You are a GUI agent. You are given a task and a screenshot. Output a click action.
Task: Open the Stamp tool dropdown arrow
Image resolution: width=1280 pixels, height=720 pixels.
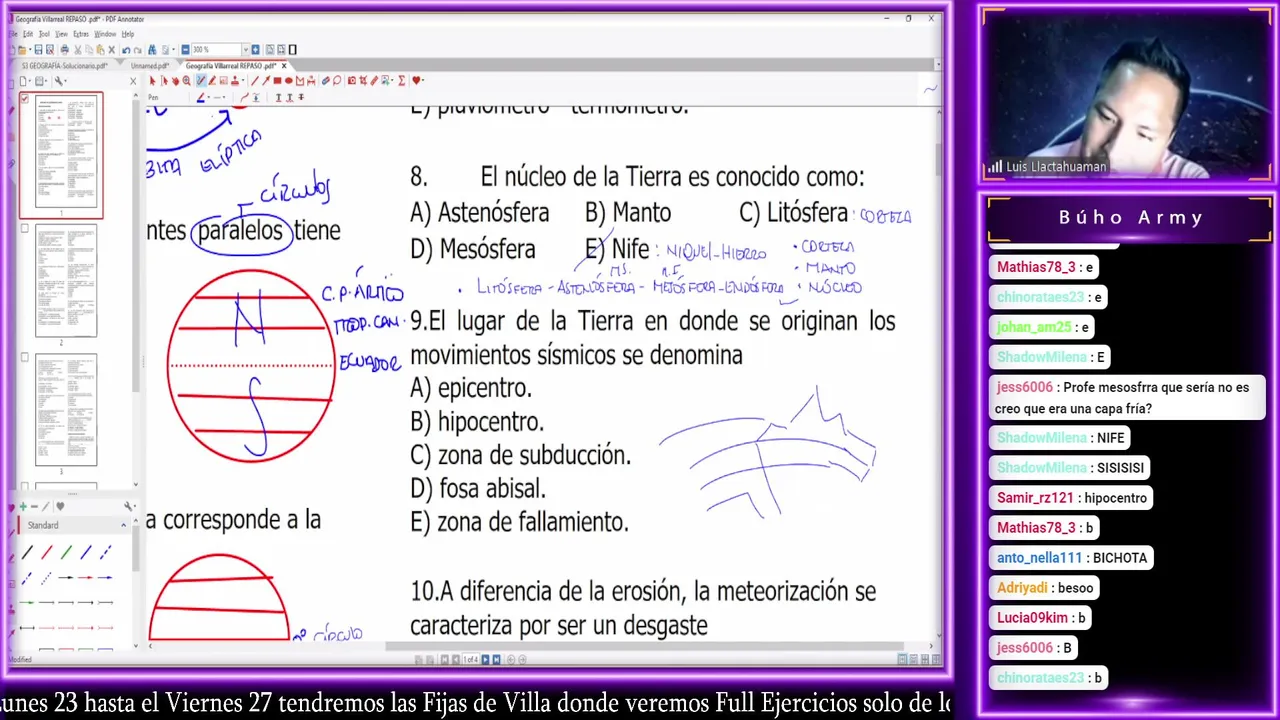[x=243, y=81]
